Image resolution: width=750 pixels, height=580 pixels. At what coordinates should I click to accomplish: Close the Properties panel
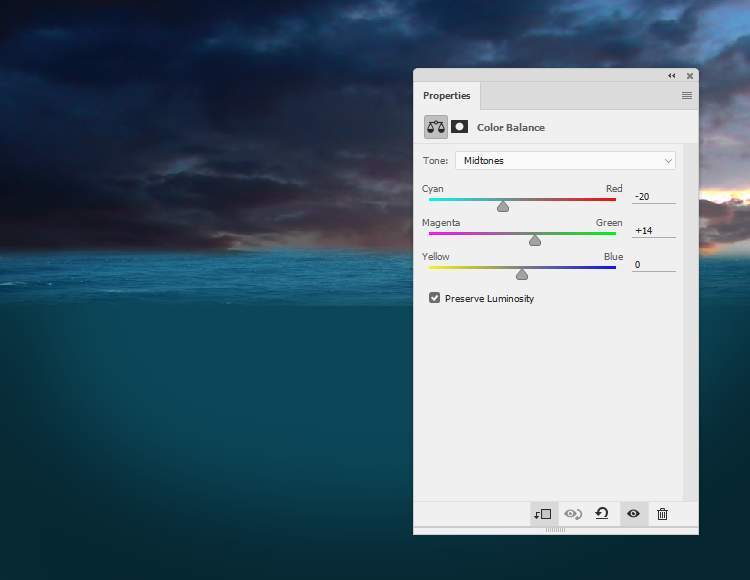coord(690,76)
